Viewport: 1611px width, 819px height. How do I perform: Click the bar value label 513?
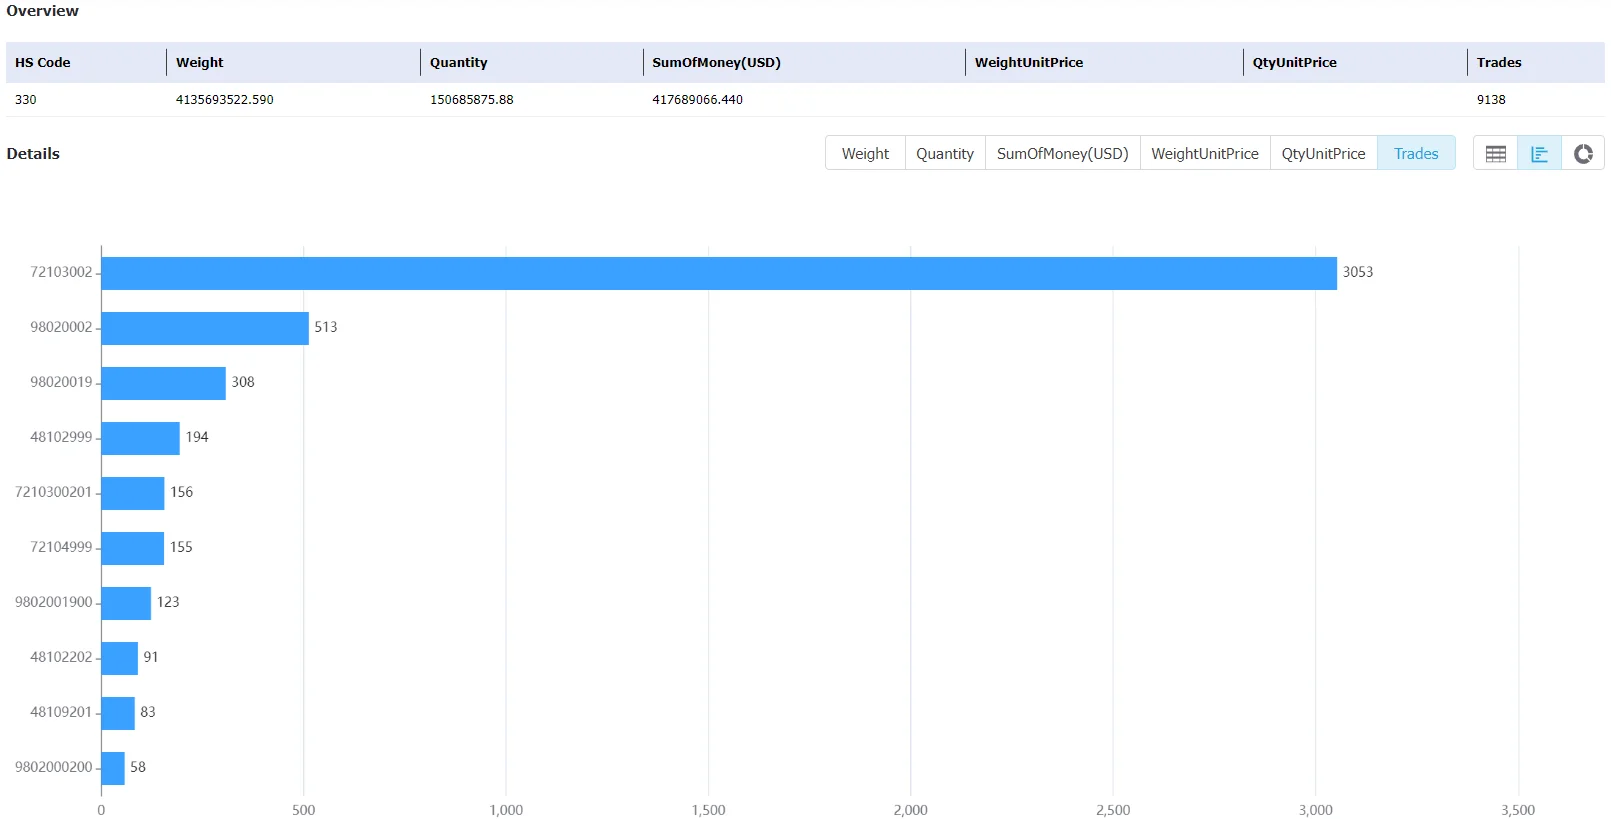click(x=326, y=327)
